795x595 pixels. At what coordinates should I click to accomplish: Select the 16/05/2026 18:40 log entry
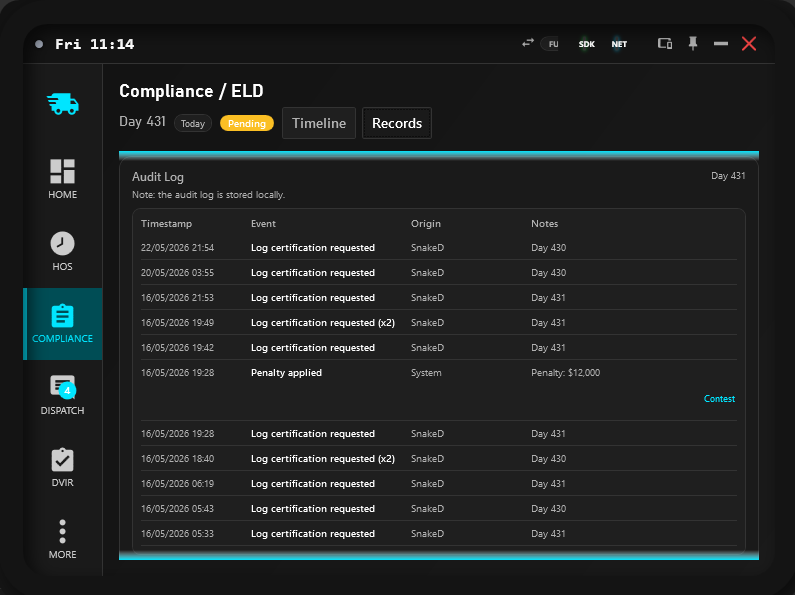[x=439, y=459]
